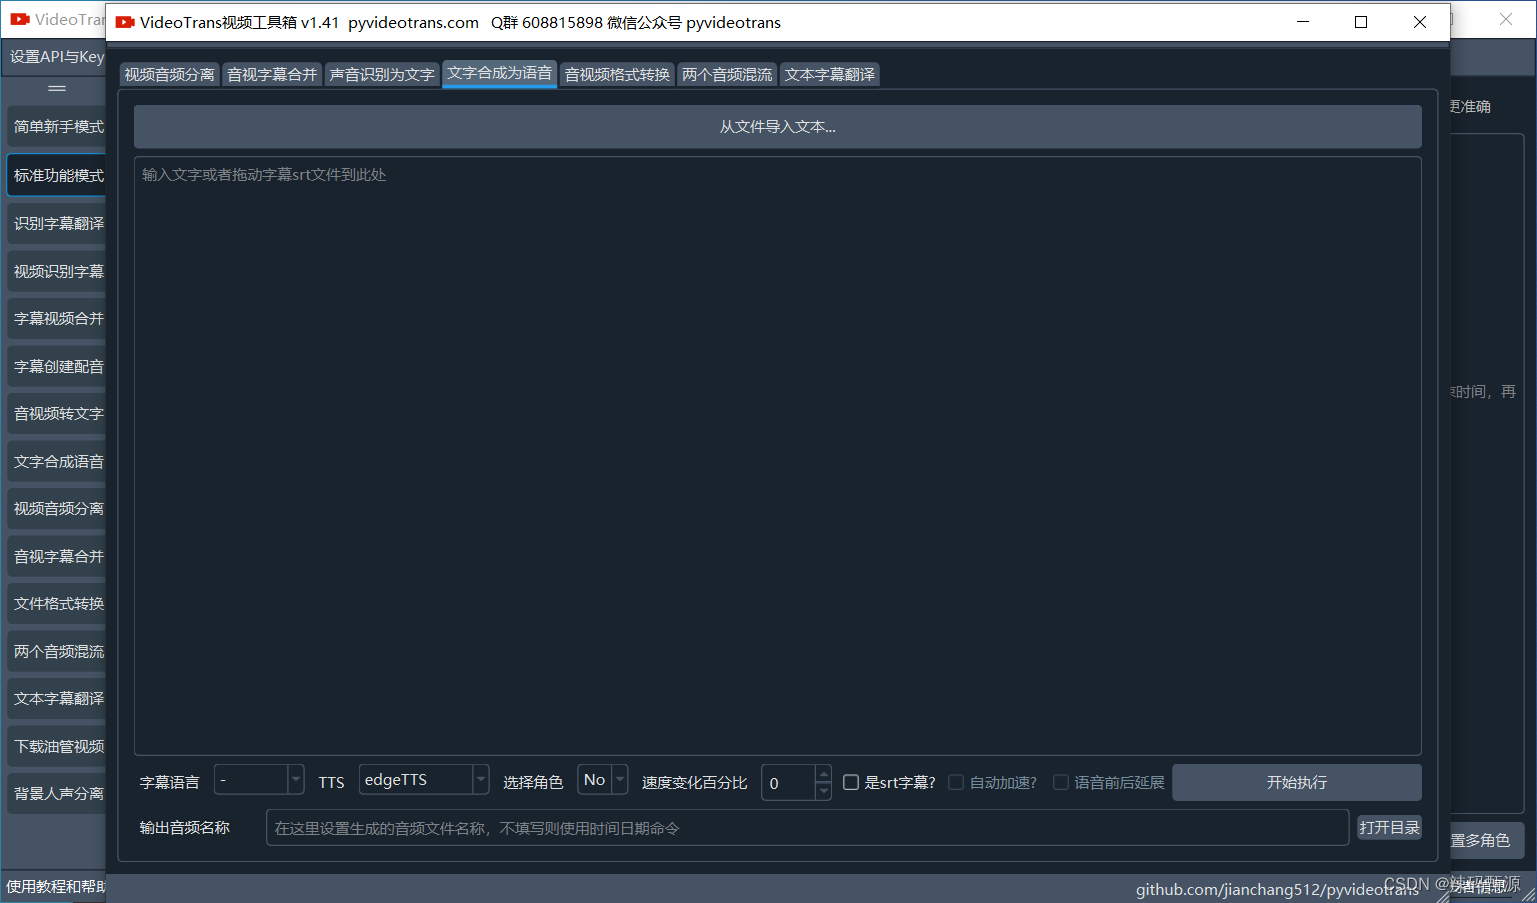Toggle the 语音前后延展 checkbox
The image size is (1537, 903).
point(1061,782)
